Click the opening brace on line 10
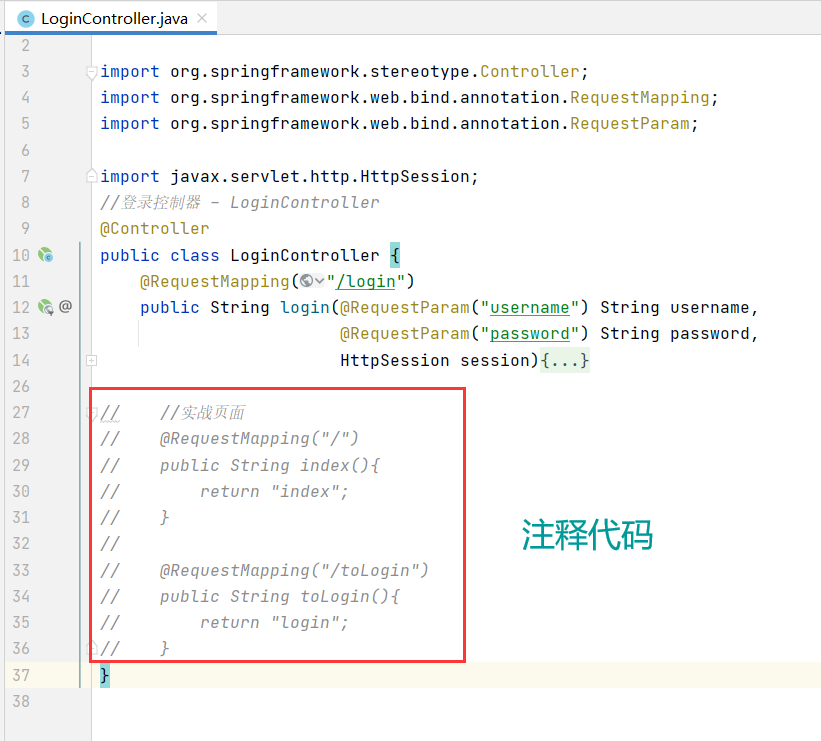The height and width of the screenshot is (741, 821). 395,256
